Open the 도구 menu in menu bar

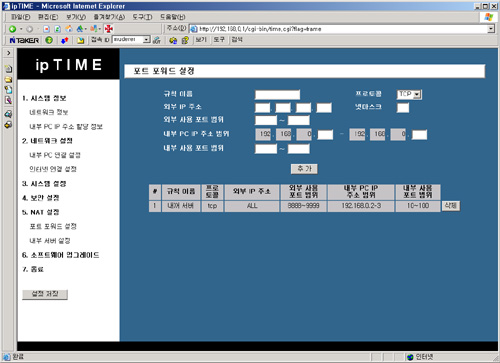click(x=142, y=17)
